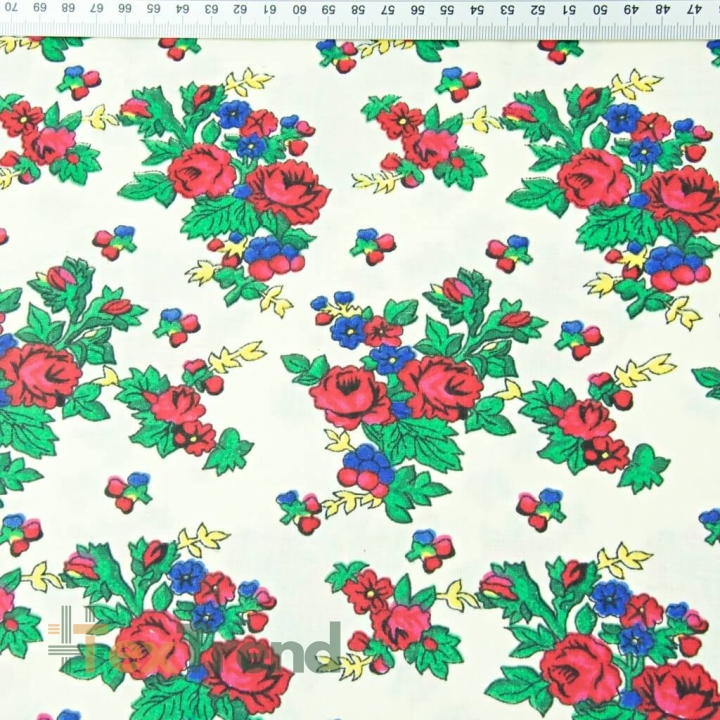720x720 pixels.
Task: Click the number 50 on the ruler
Action: [600, 9]
